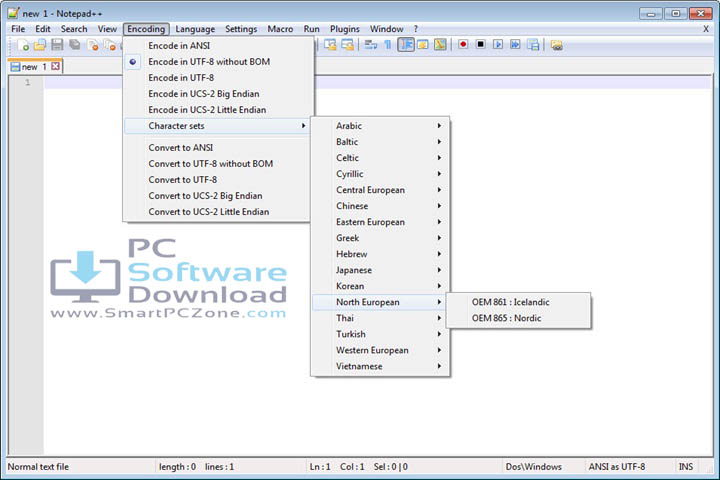Viewport: 720px width, 480px height.
Task: Click the User Defined Language icon
Action: pos(423,45)
